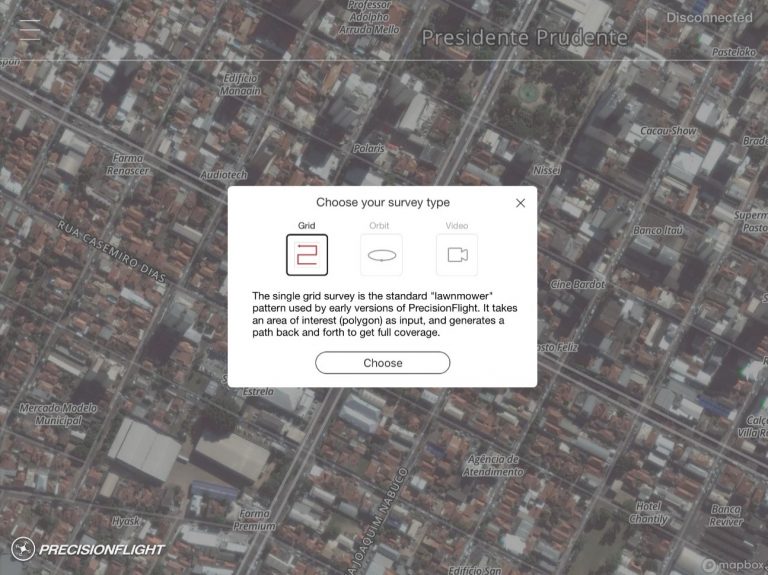Image resolution: width=768 pixels, height=575 pixels.
Task: Click the PrecisionFlight drone logo
Action: 23,549
